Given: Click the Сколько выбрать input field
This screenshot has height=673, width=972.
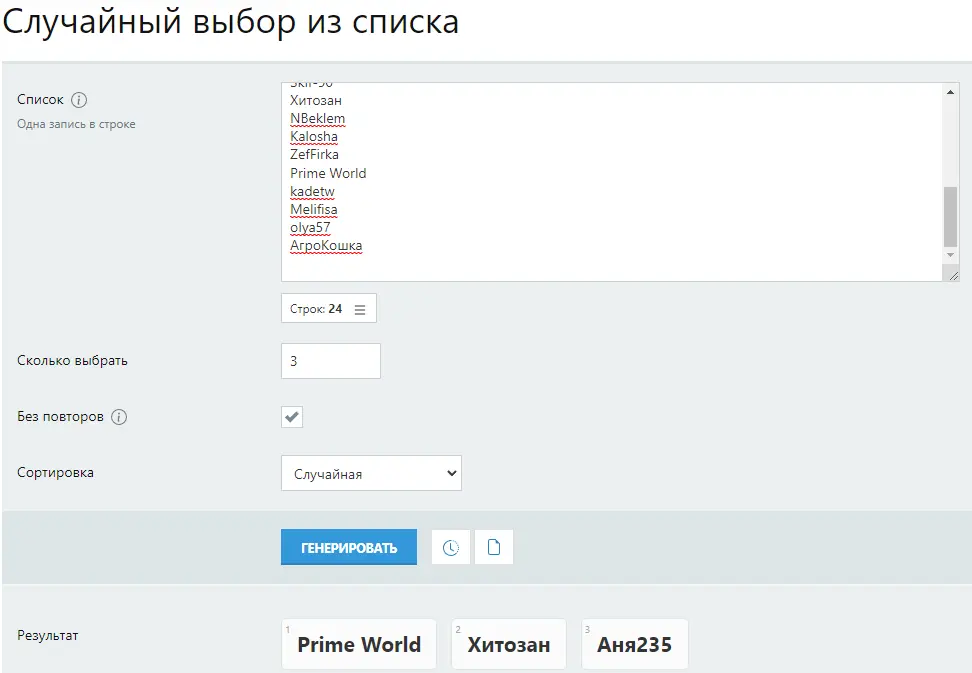Looking at the screenshot, I should pyautogui.click(x=331, y=361).
